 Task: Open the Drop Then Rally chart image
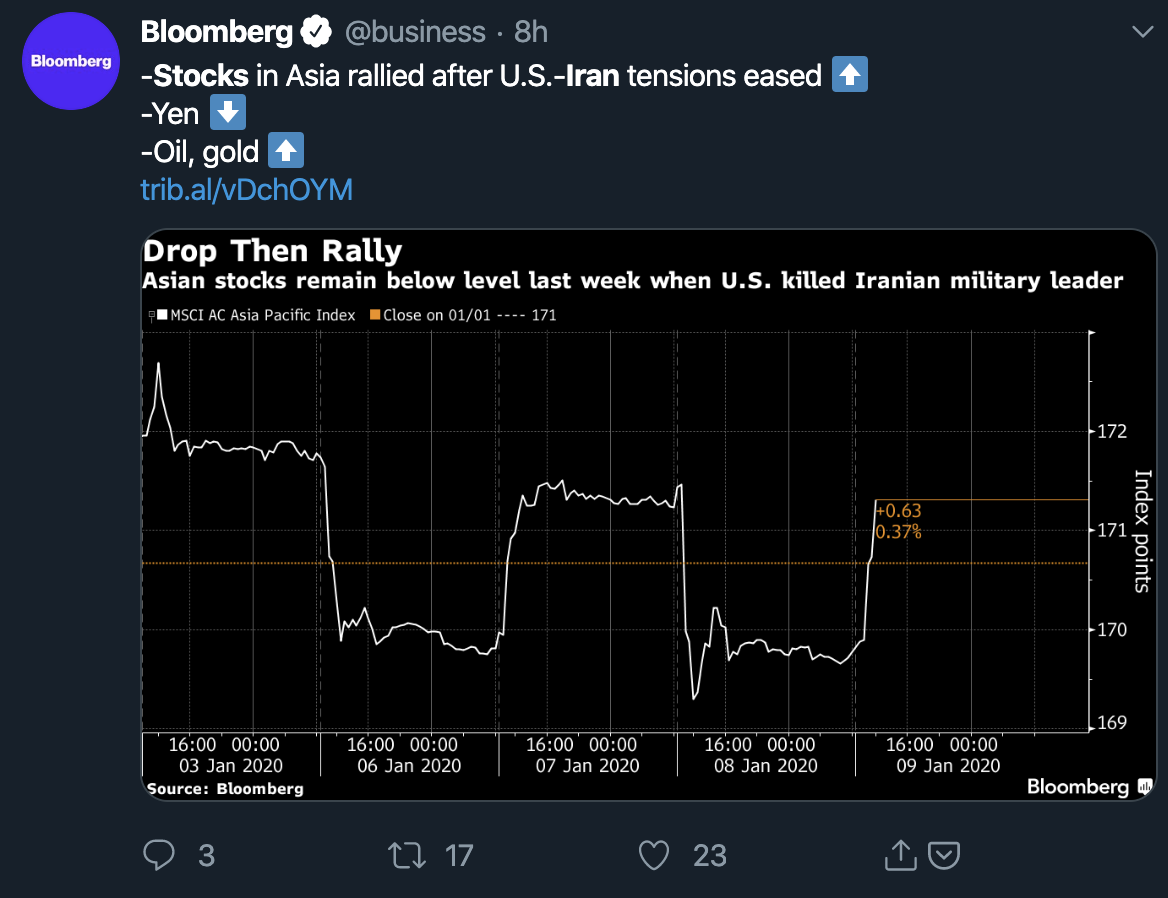click(x=648, y=515)
